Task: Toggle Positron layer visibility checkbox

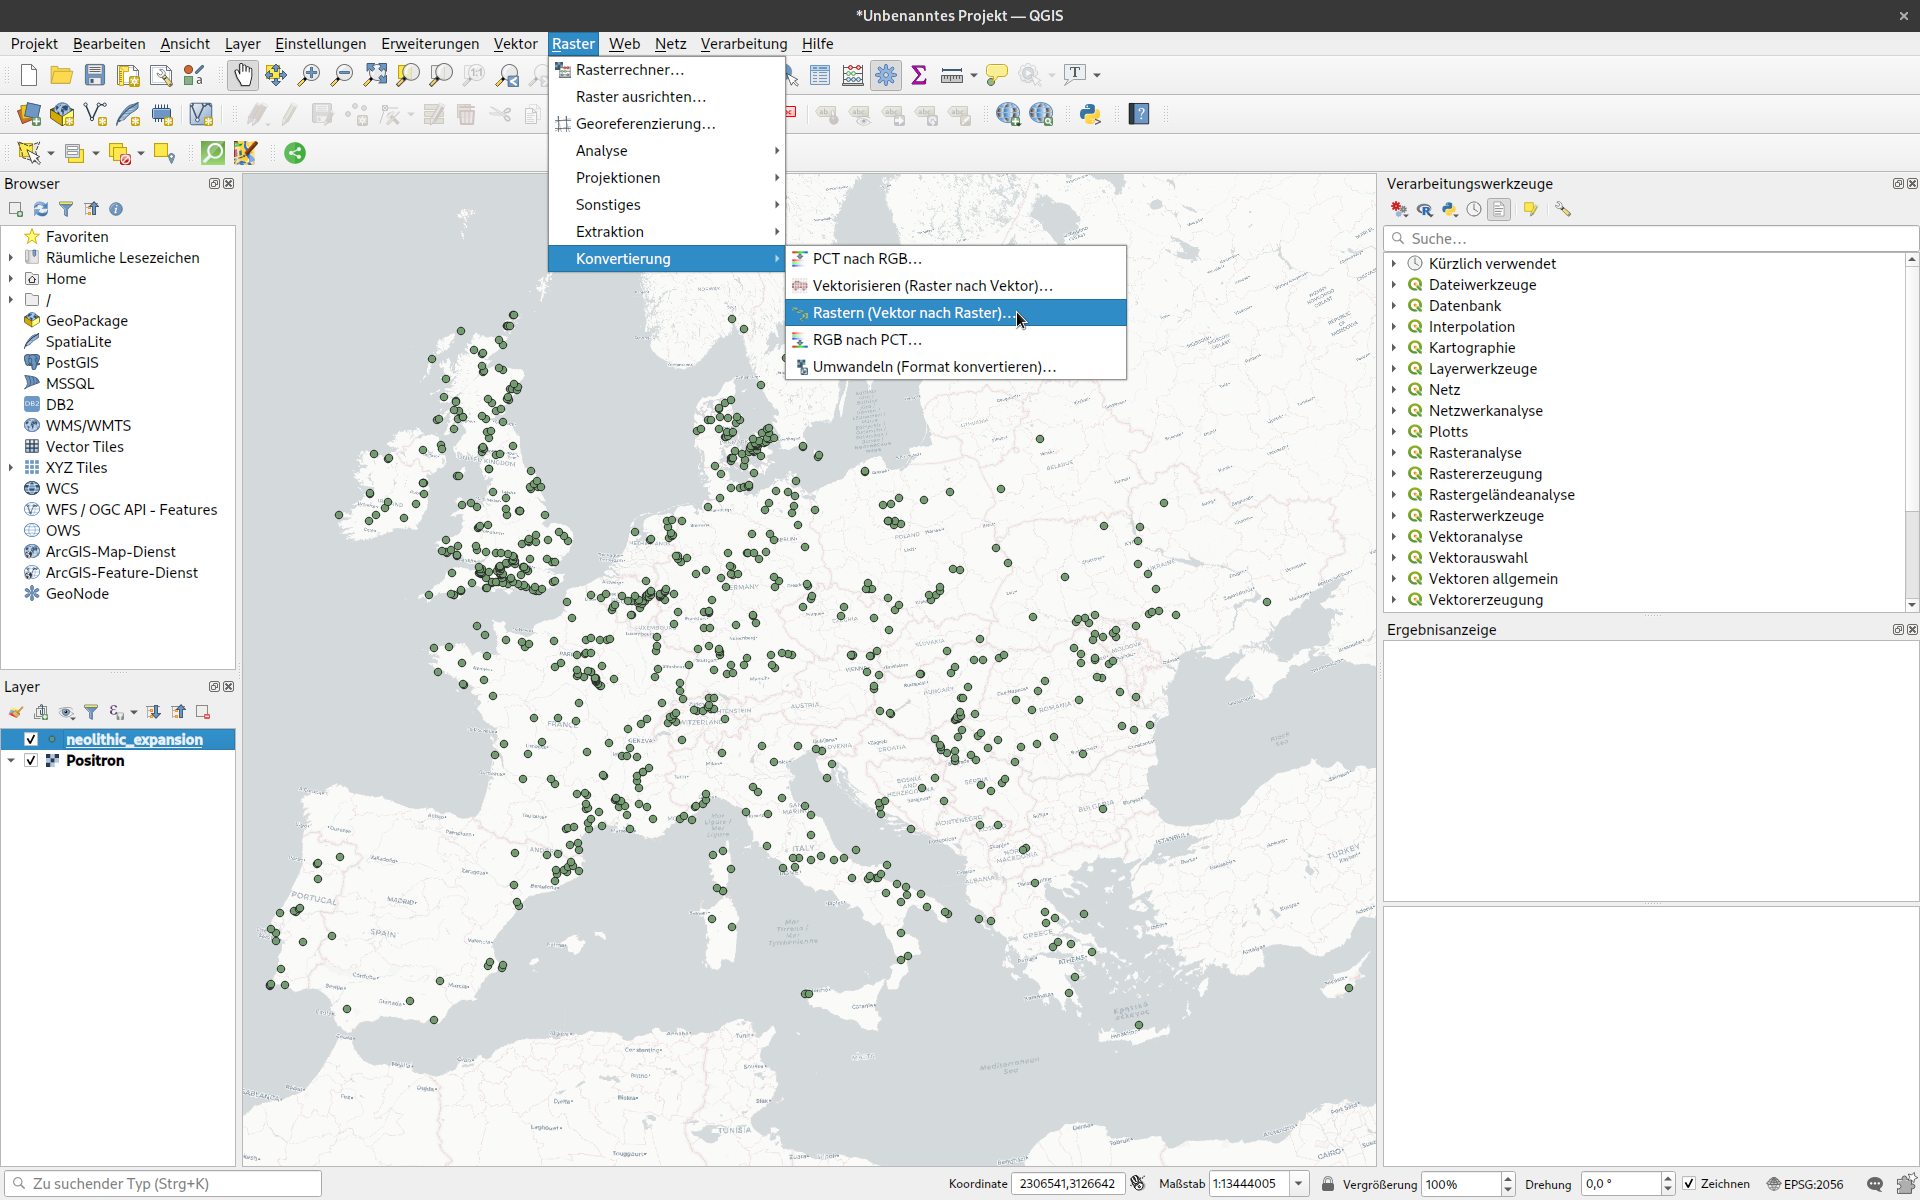Action: click(31, 760)
